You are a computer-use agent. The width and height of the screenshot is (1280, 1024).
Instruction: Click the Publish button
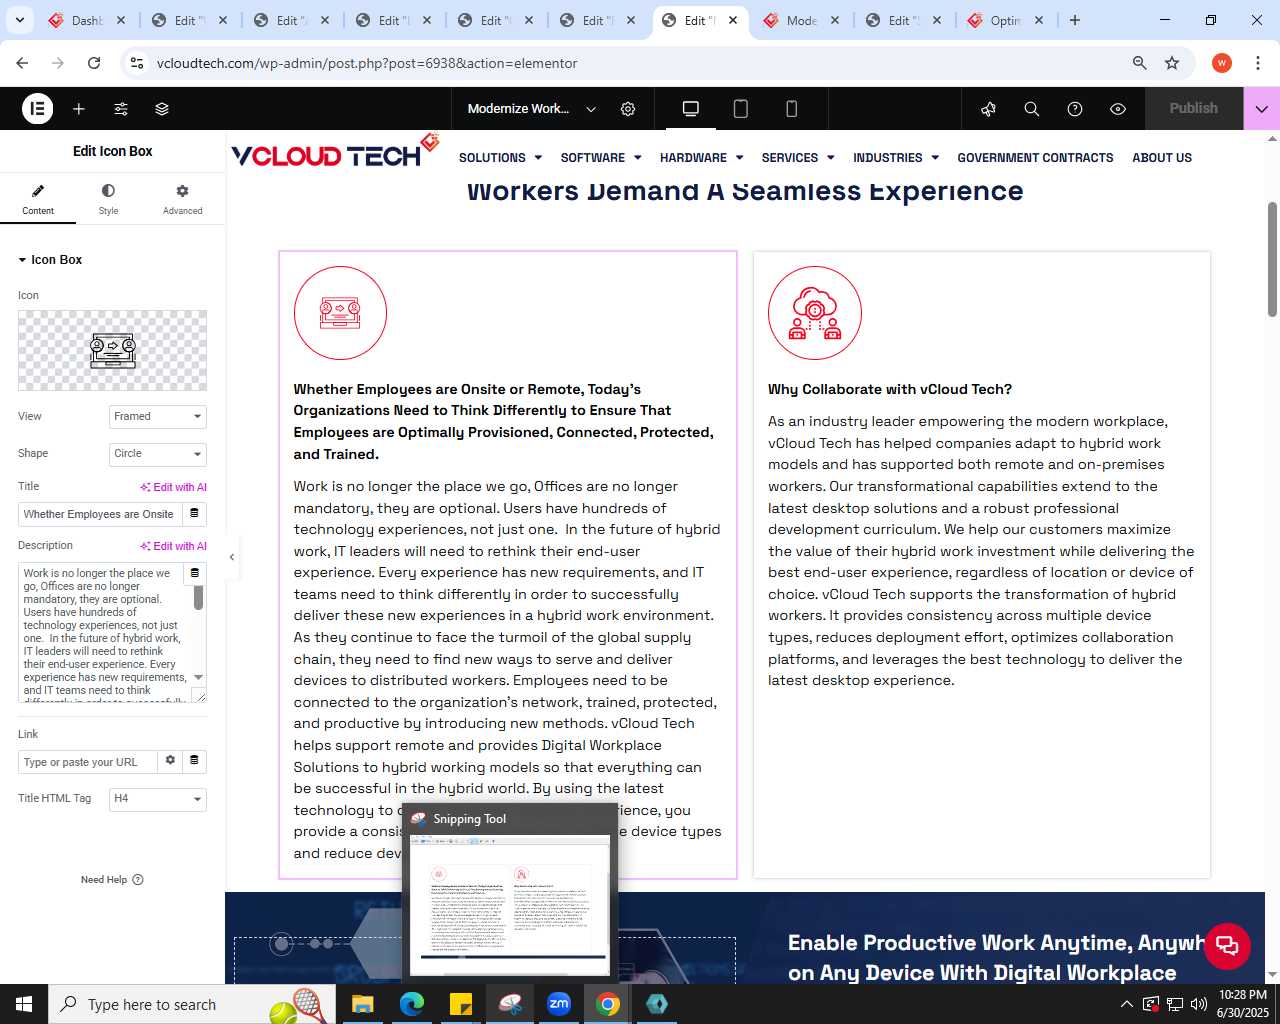pyautogui.click(x=1193, y=109)
